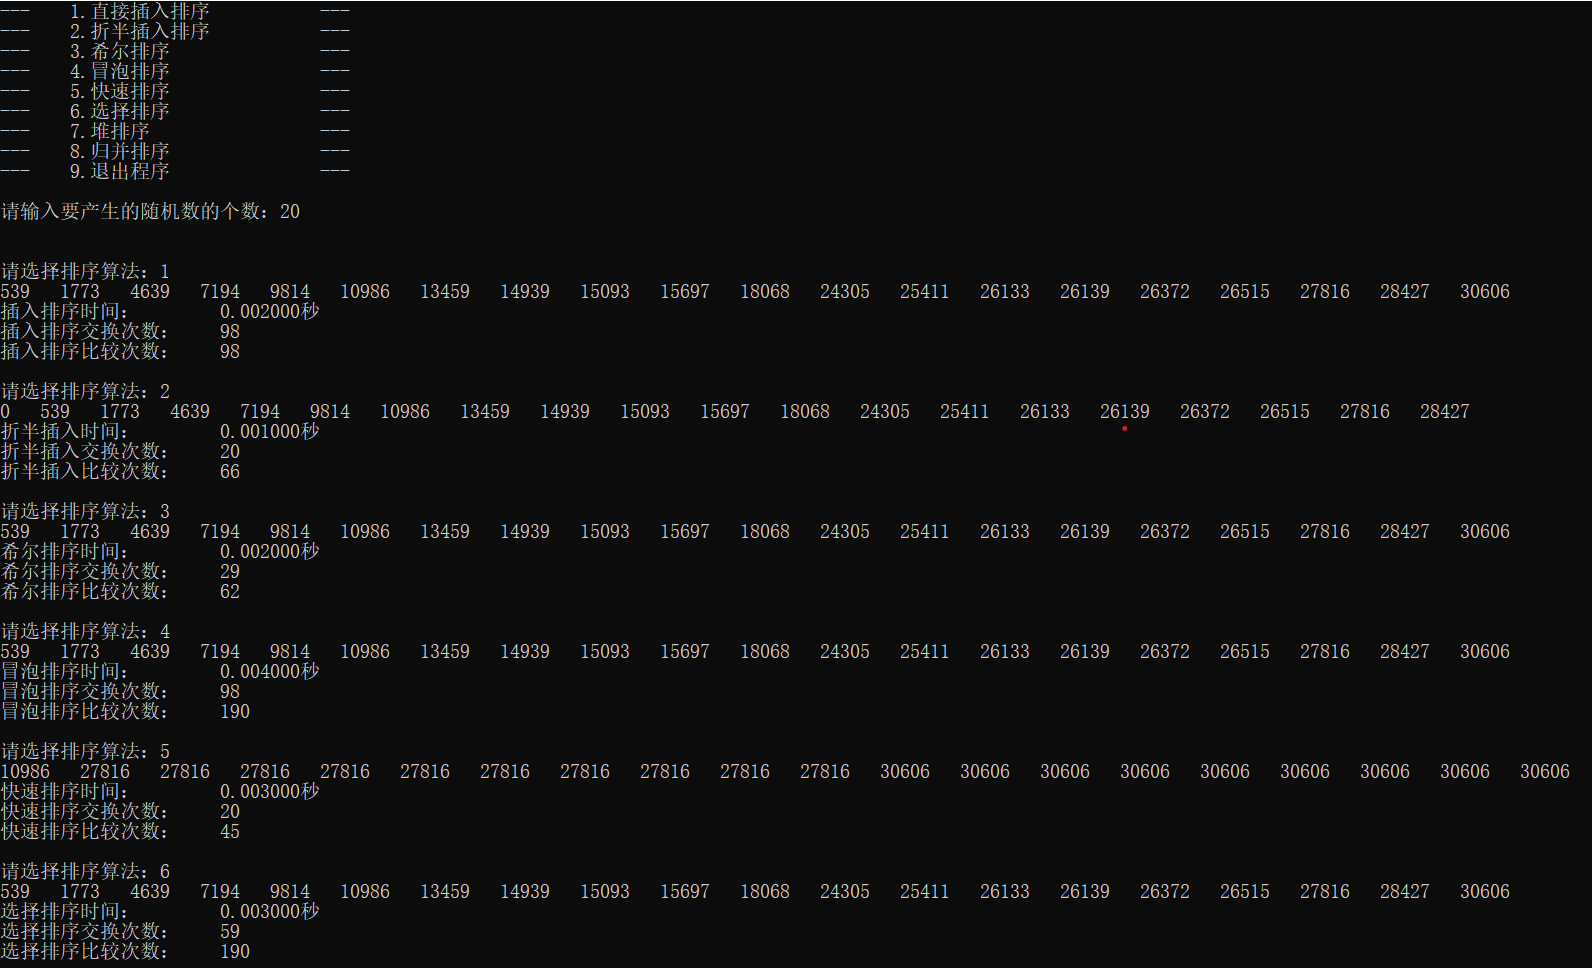The width and height of the screenshot is (1592, 968).
Task: Click the '选择排序交换次数:' label
Action: pos(85,931)
